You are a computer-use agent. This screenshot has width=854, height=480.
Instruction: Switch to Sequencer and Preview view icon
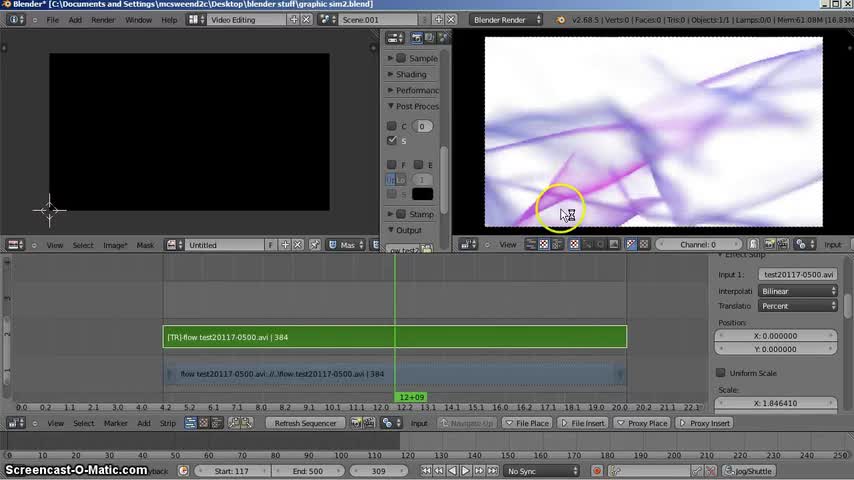[x=216, y=423]
